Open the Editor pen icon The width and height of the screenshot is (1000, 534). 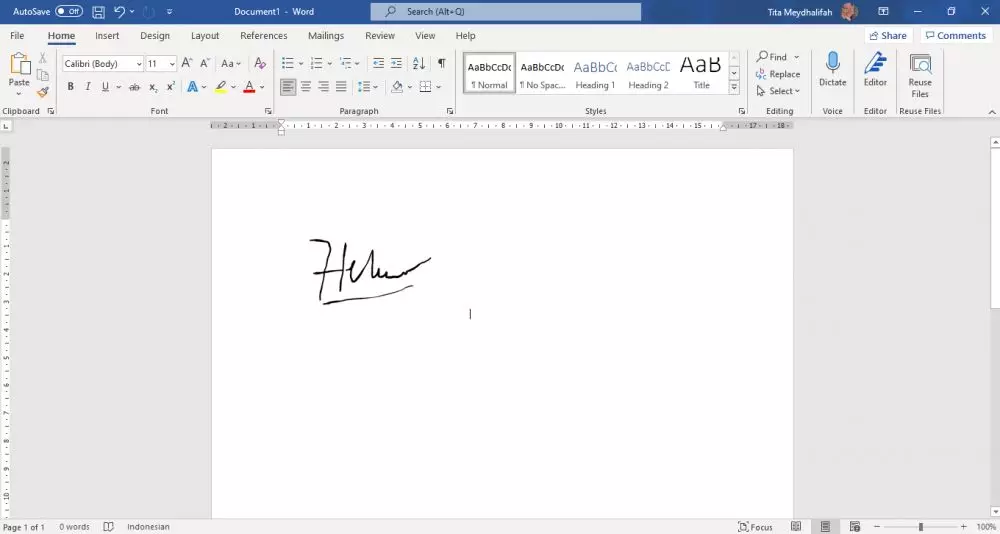point(875,64)
